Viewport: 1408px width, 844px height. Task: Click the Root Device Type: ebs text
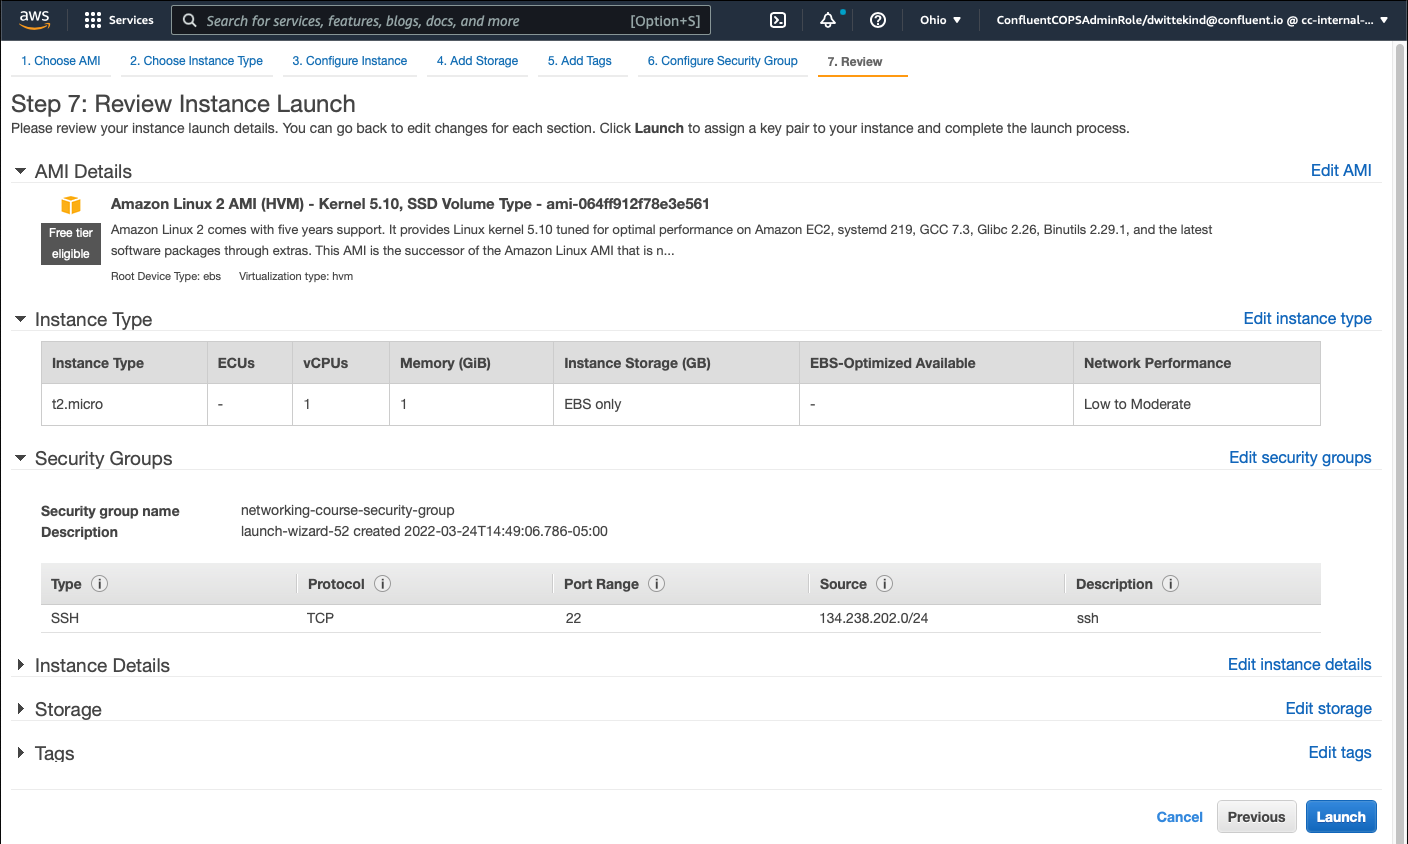(x=166, y=276)
